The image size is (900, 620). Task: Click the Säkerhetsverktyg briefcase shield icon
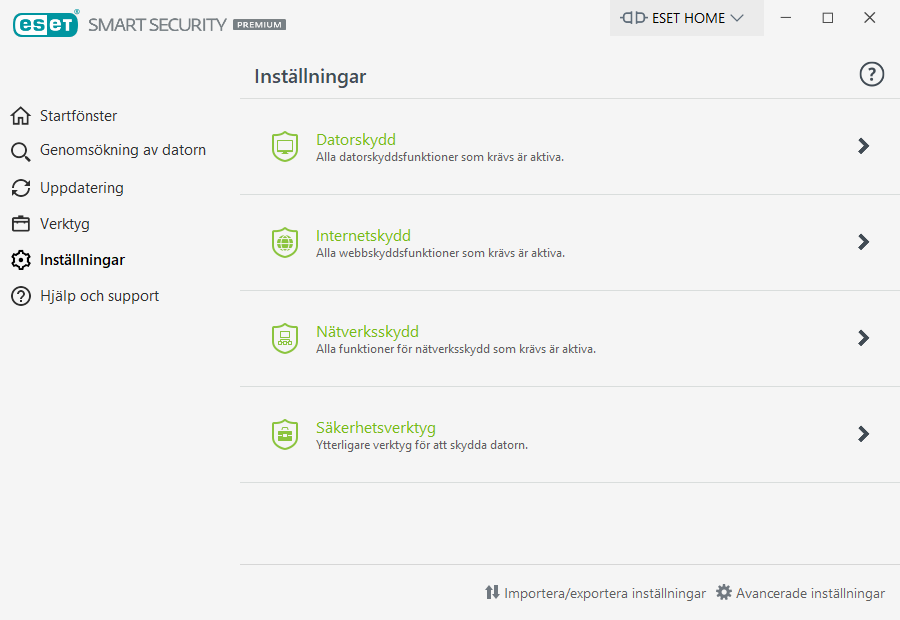pyautogui.click(x=285, y=434)
